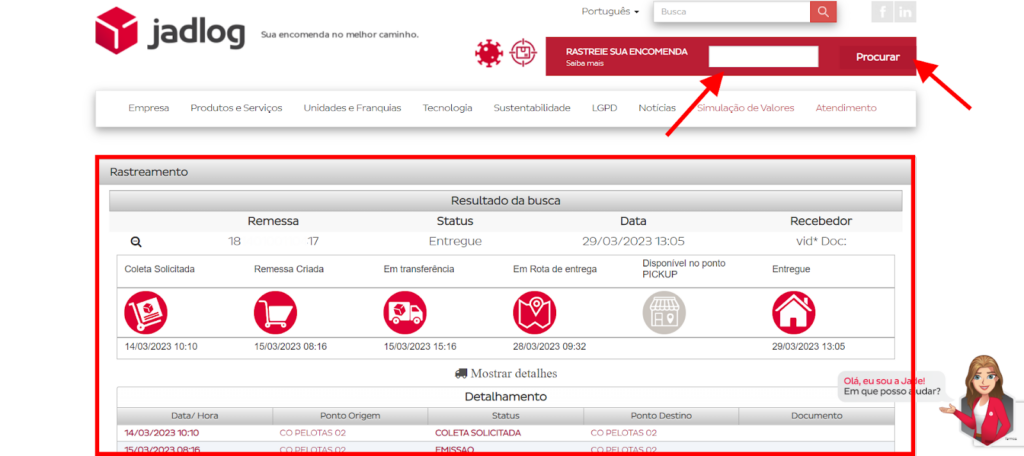Viewport: 1024px width, 456px height.
Task: Click the Entregue status text
Action: coord(455,242)
